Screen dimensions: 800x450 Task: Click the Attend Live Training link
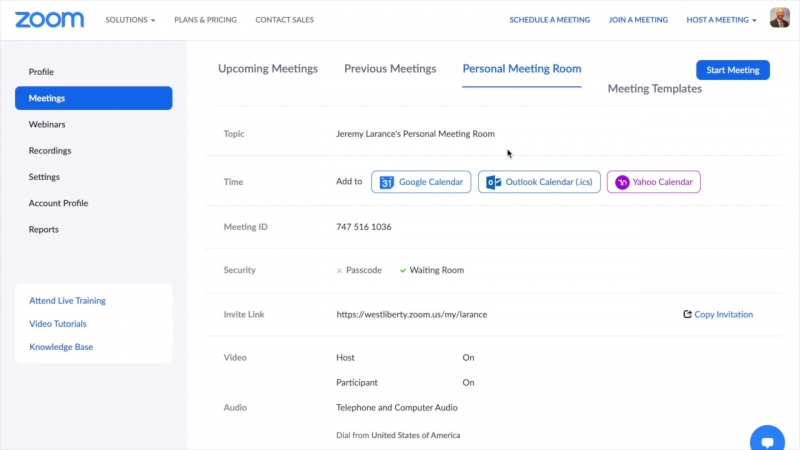[67, 301]
